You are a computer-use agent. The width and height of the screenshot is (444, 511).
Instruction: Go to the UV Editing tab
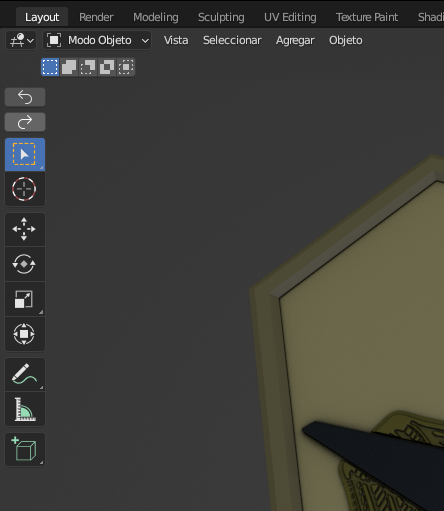(x=290, y=17)
